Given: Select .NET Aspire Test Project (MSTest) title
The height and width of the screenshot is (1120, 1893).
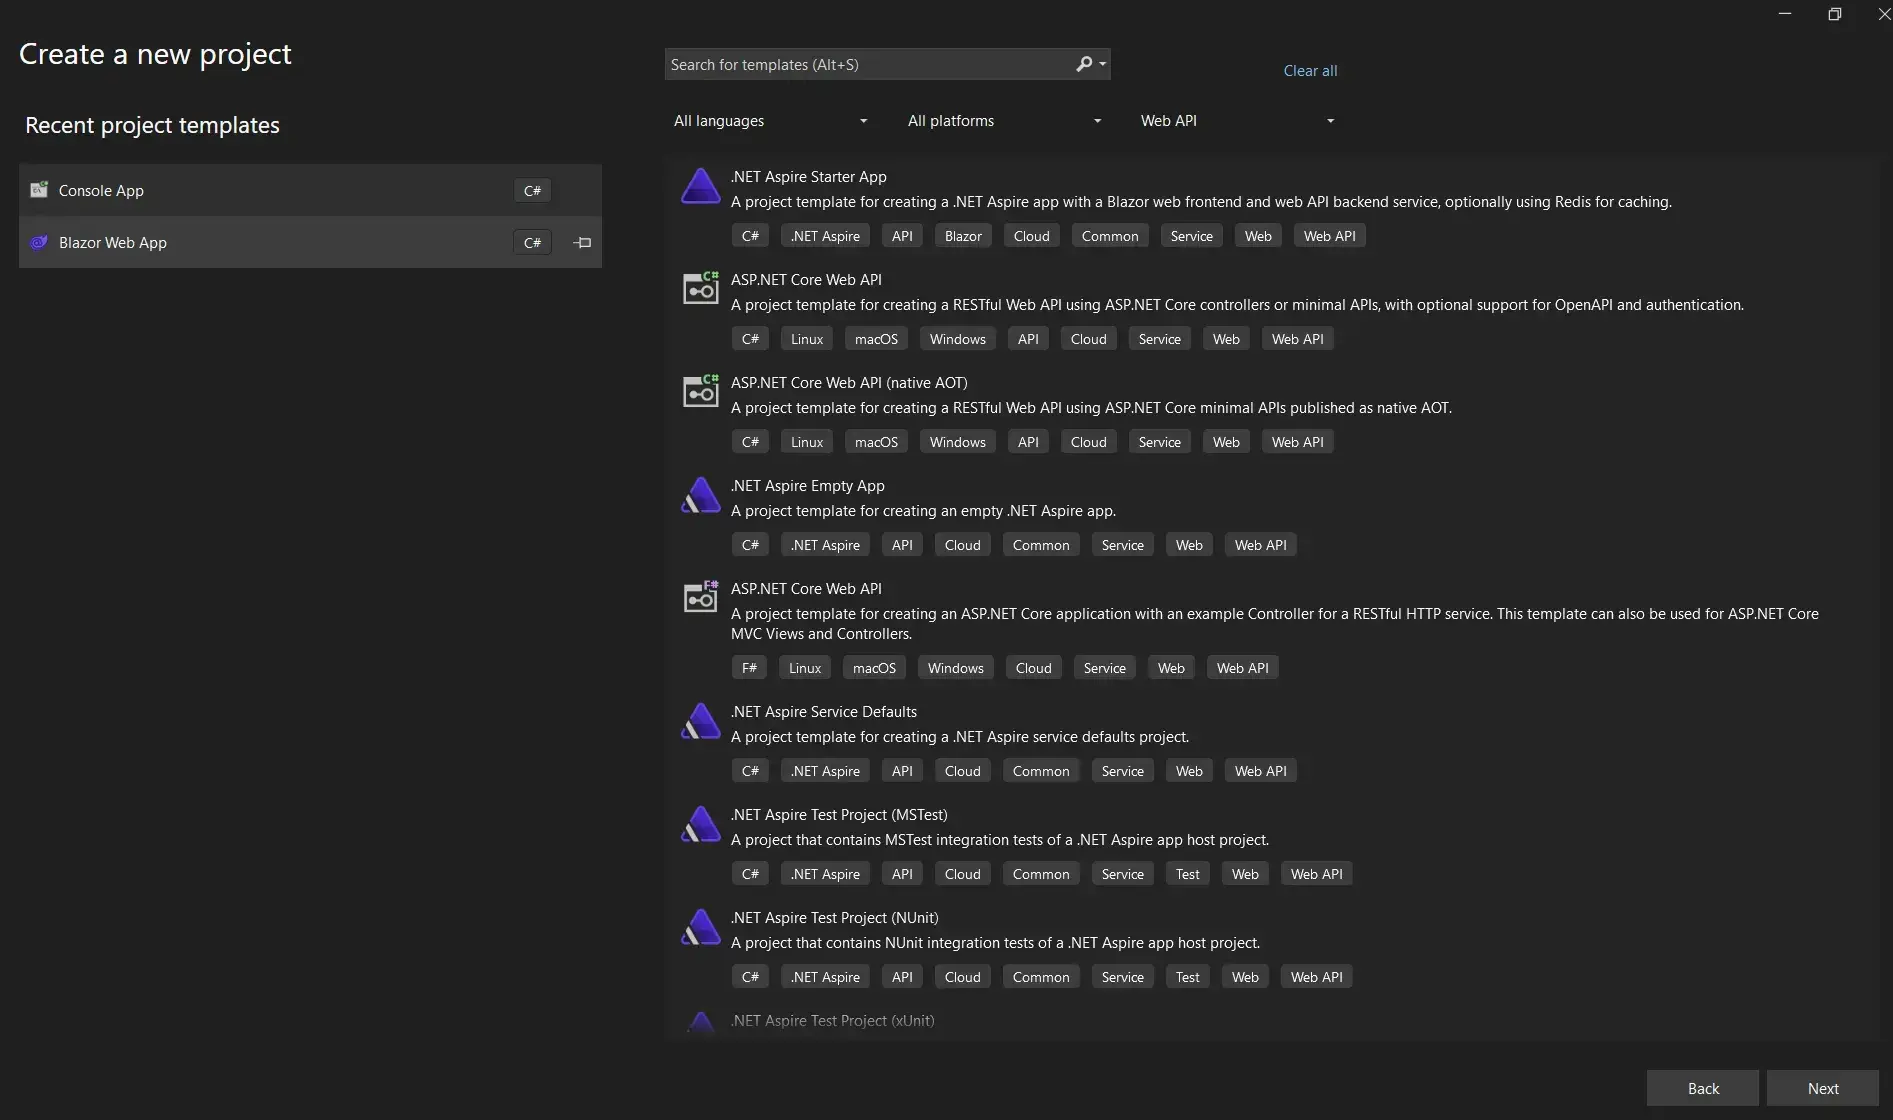Looking at the screenshot, I should (x=839, y=815).
